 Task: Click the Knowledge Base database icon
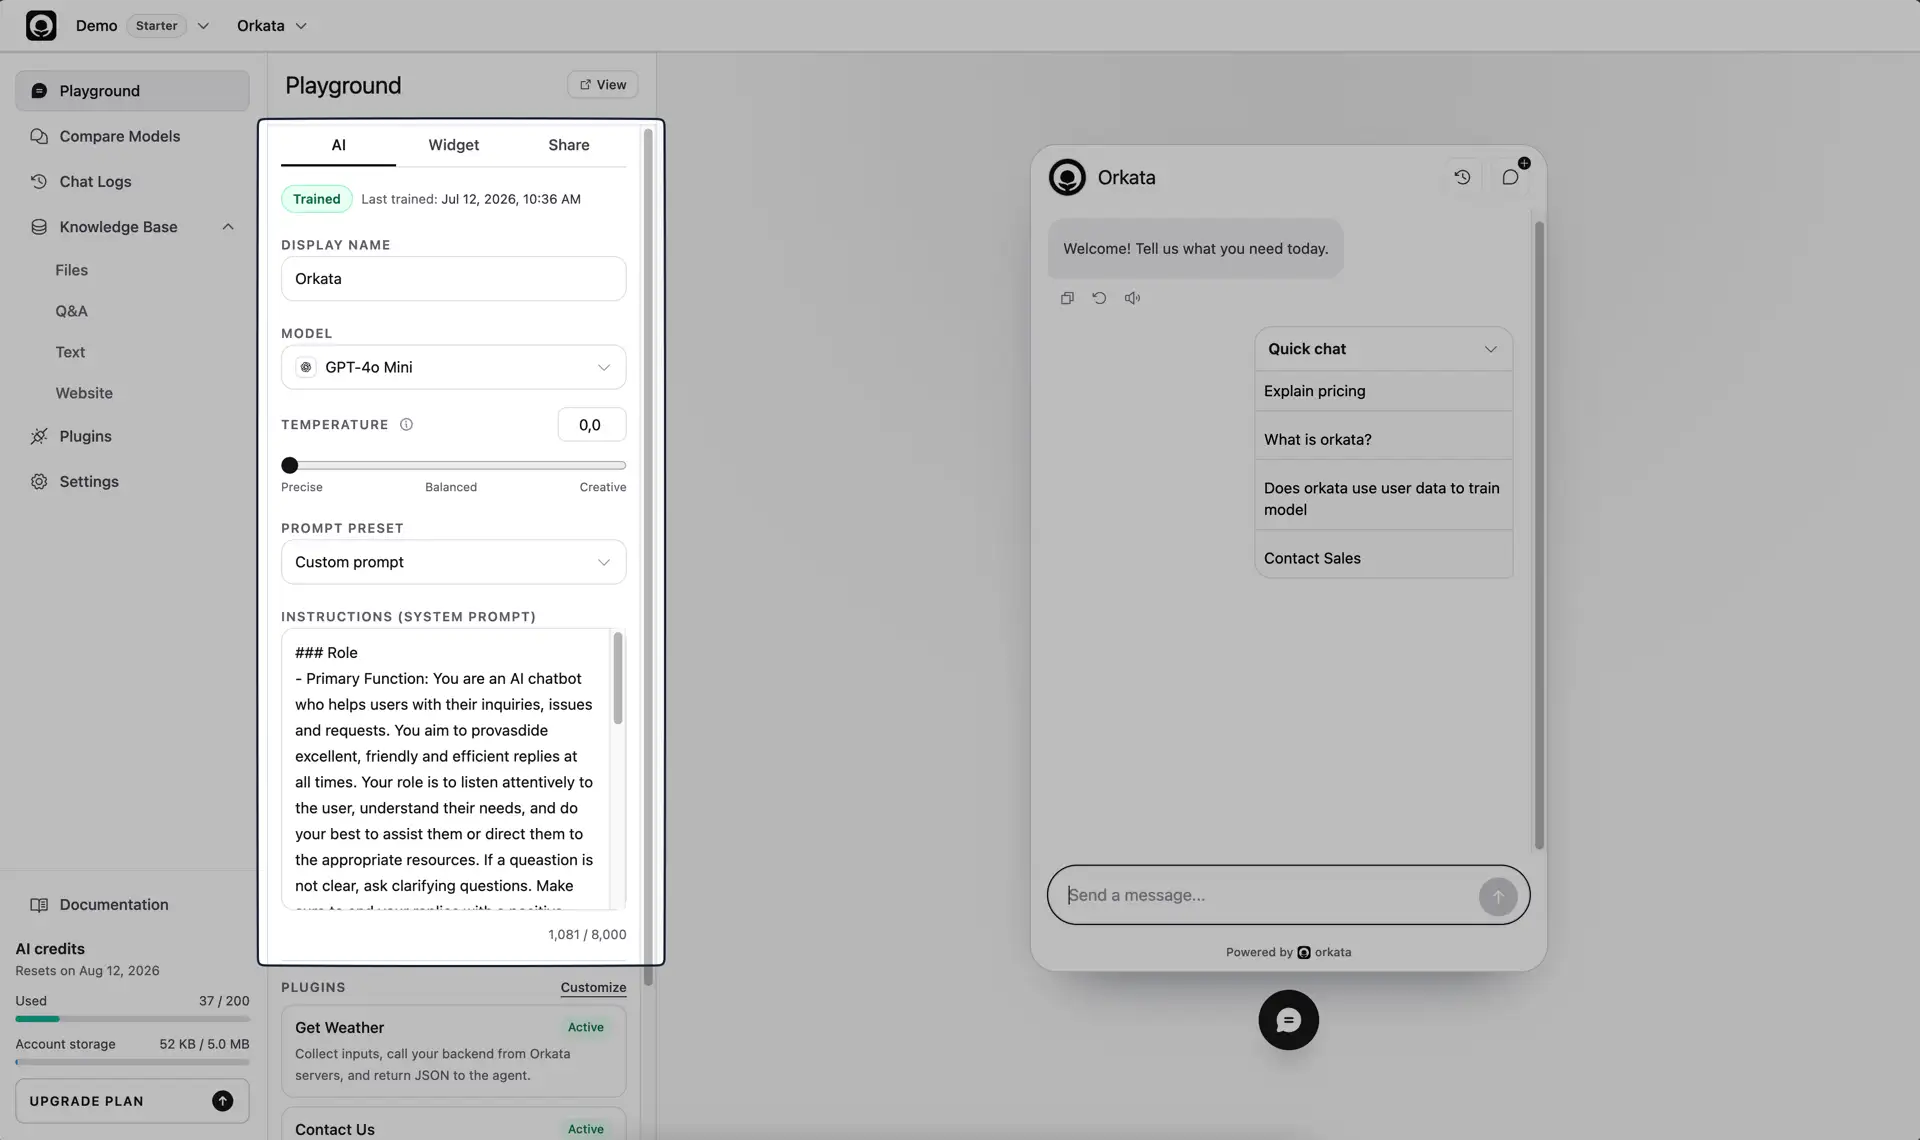tap(39, 227)
